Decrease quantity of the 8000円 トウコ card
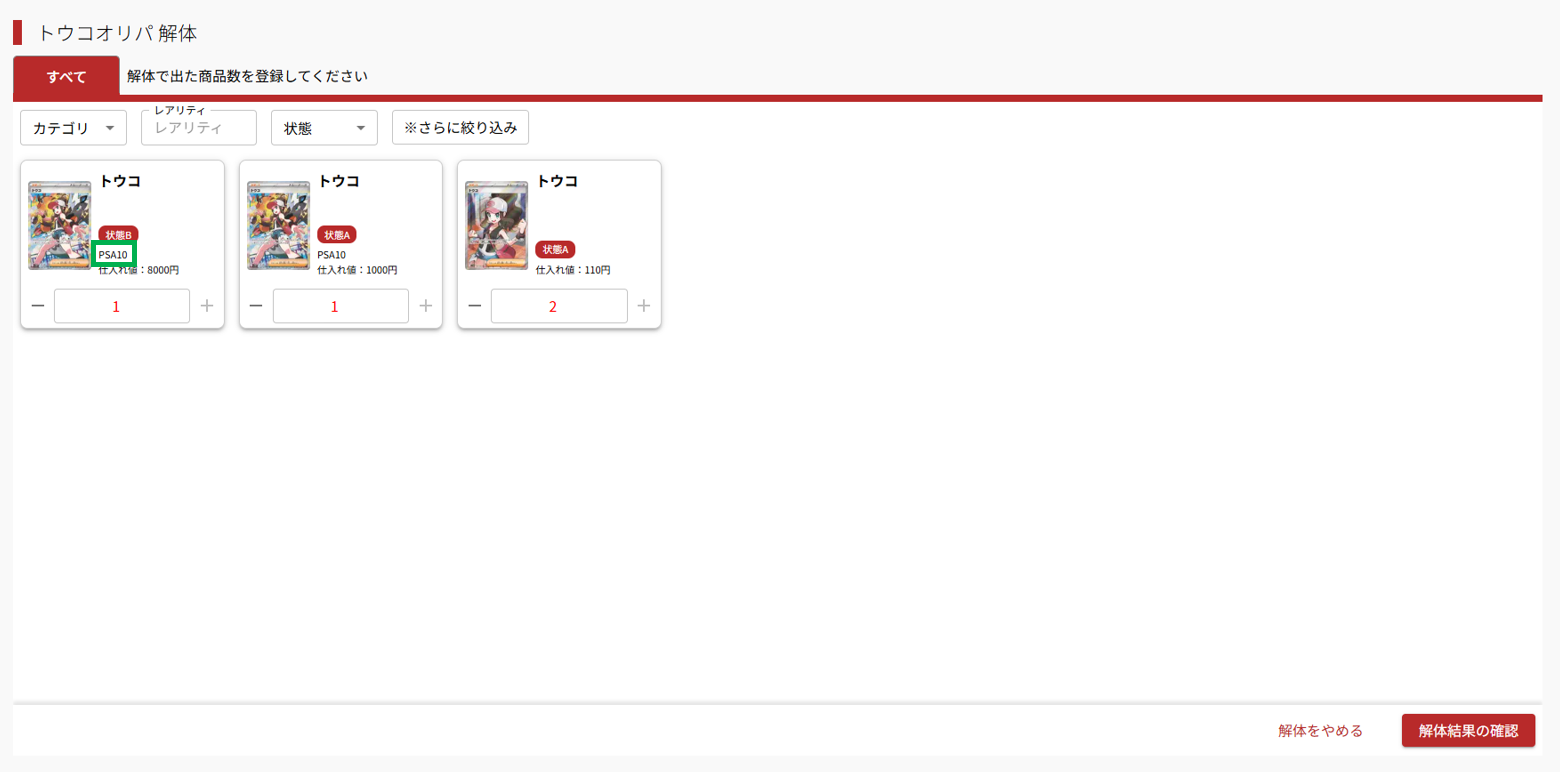1560x772 pixels. tap(37, 306)
